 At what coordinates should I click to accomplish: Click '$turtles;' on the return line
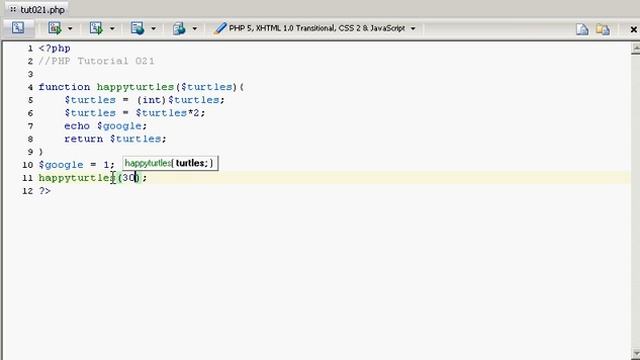click(x=138, y=139)
